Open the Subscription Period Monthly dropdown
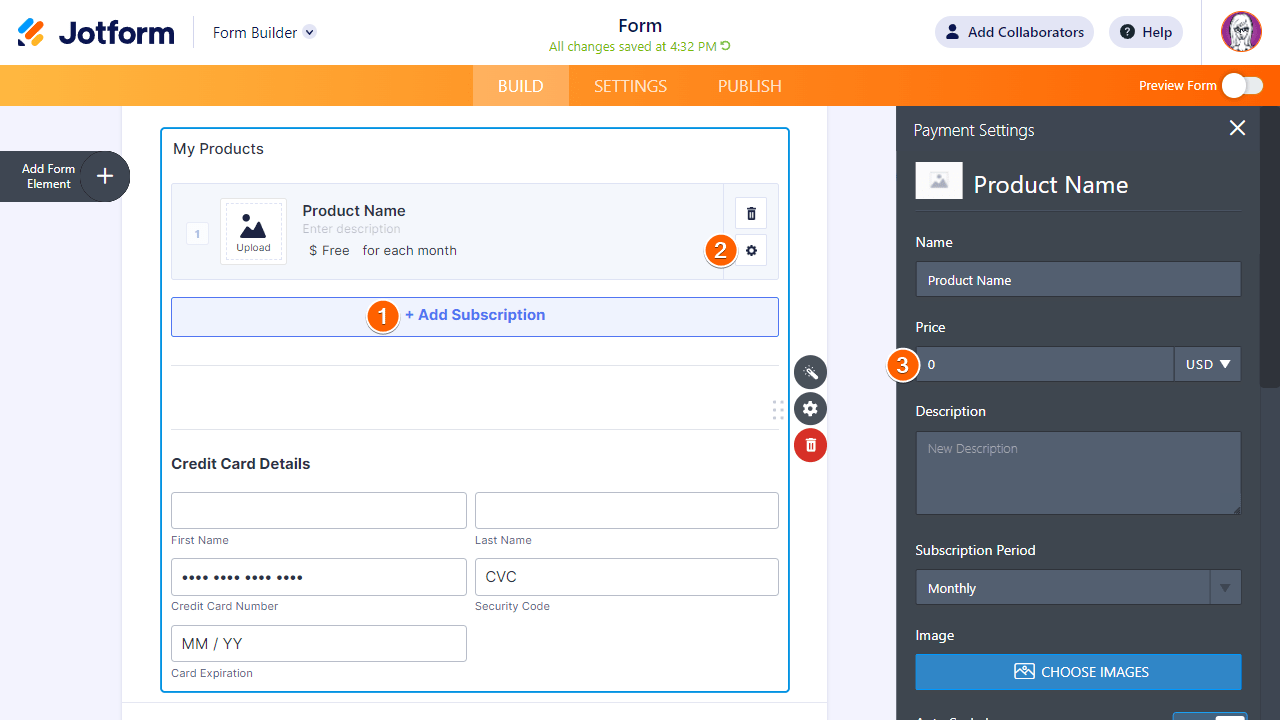The image size is (1280, 720). [1078, 588]
